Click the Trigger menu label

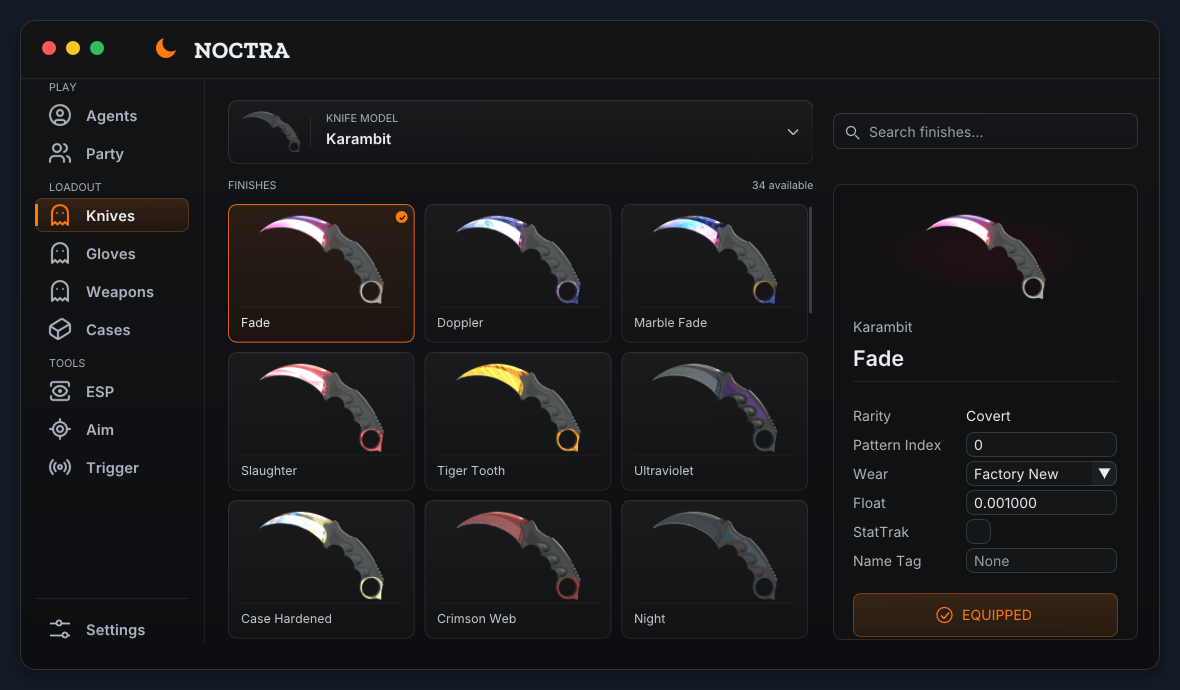(x=112, y=468)
